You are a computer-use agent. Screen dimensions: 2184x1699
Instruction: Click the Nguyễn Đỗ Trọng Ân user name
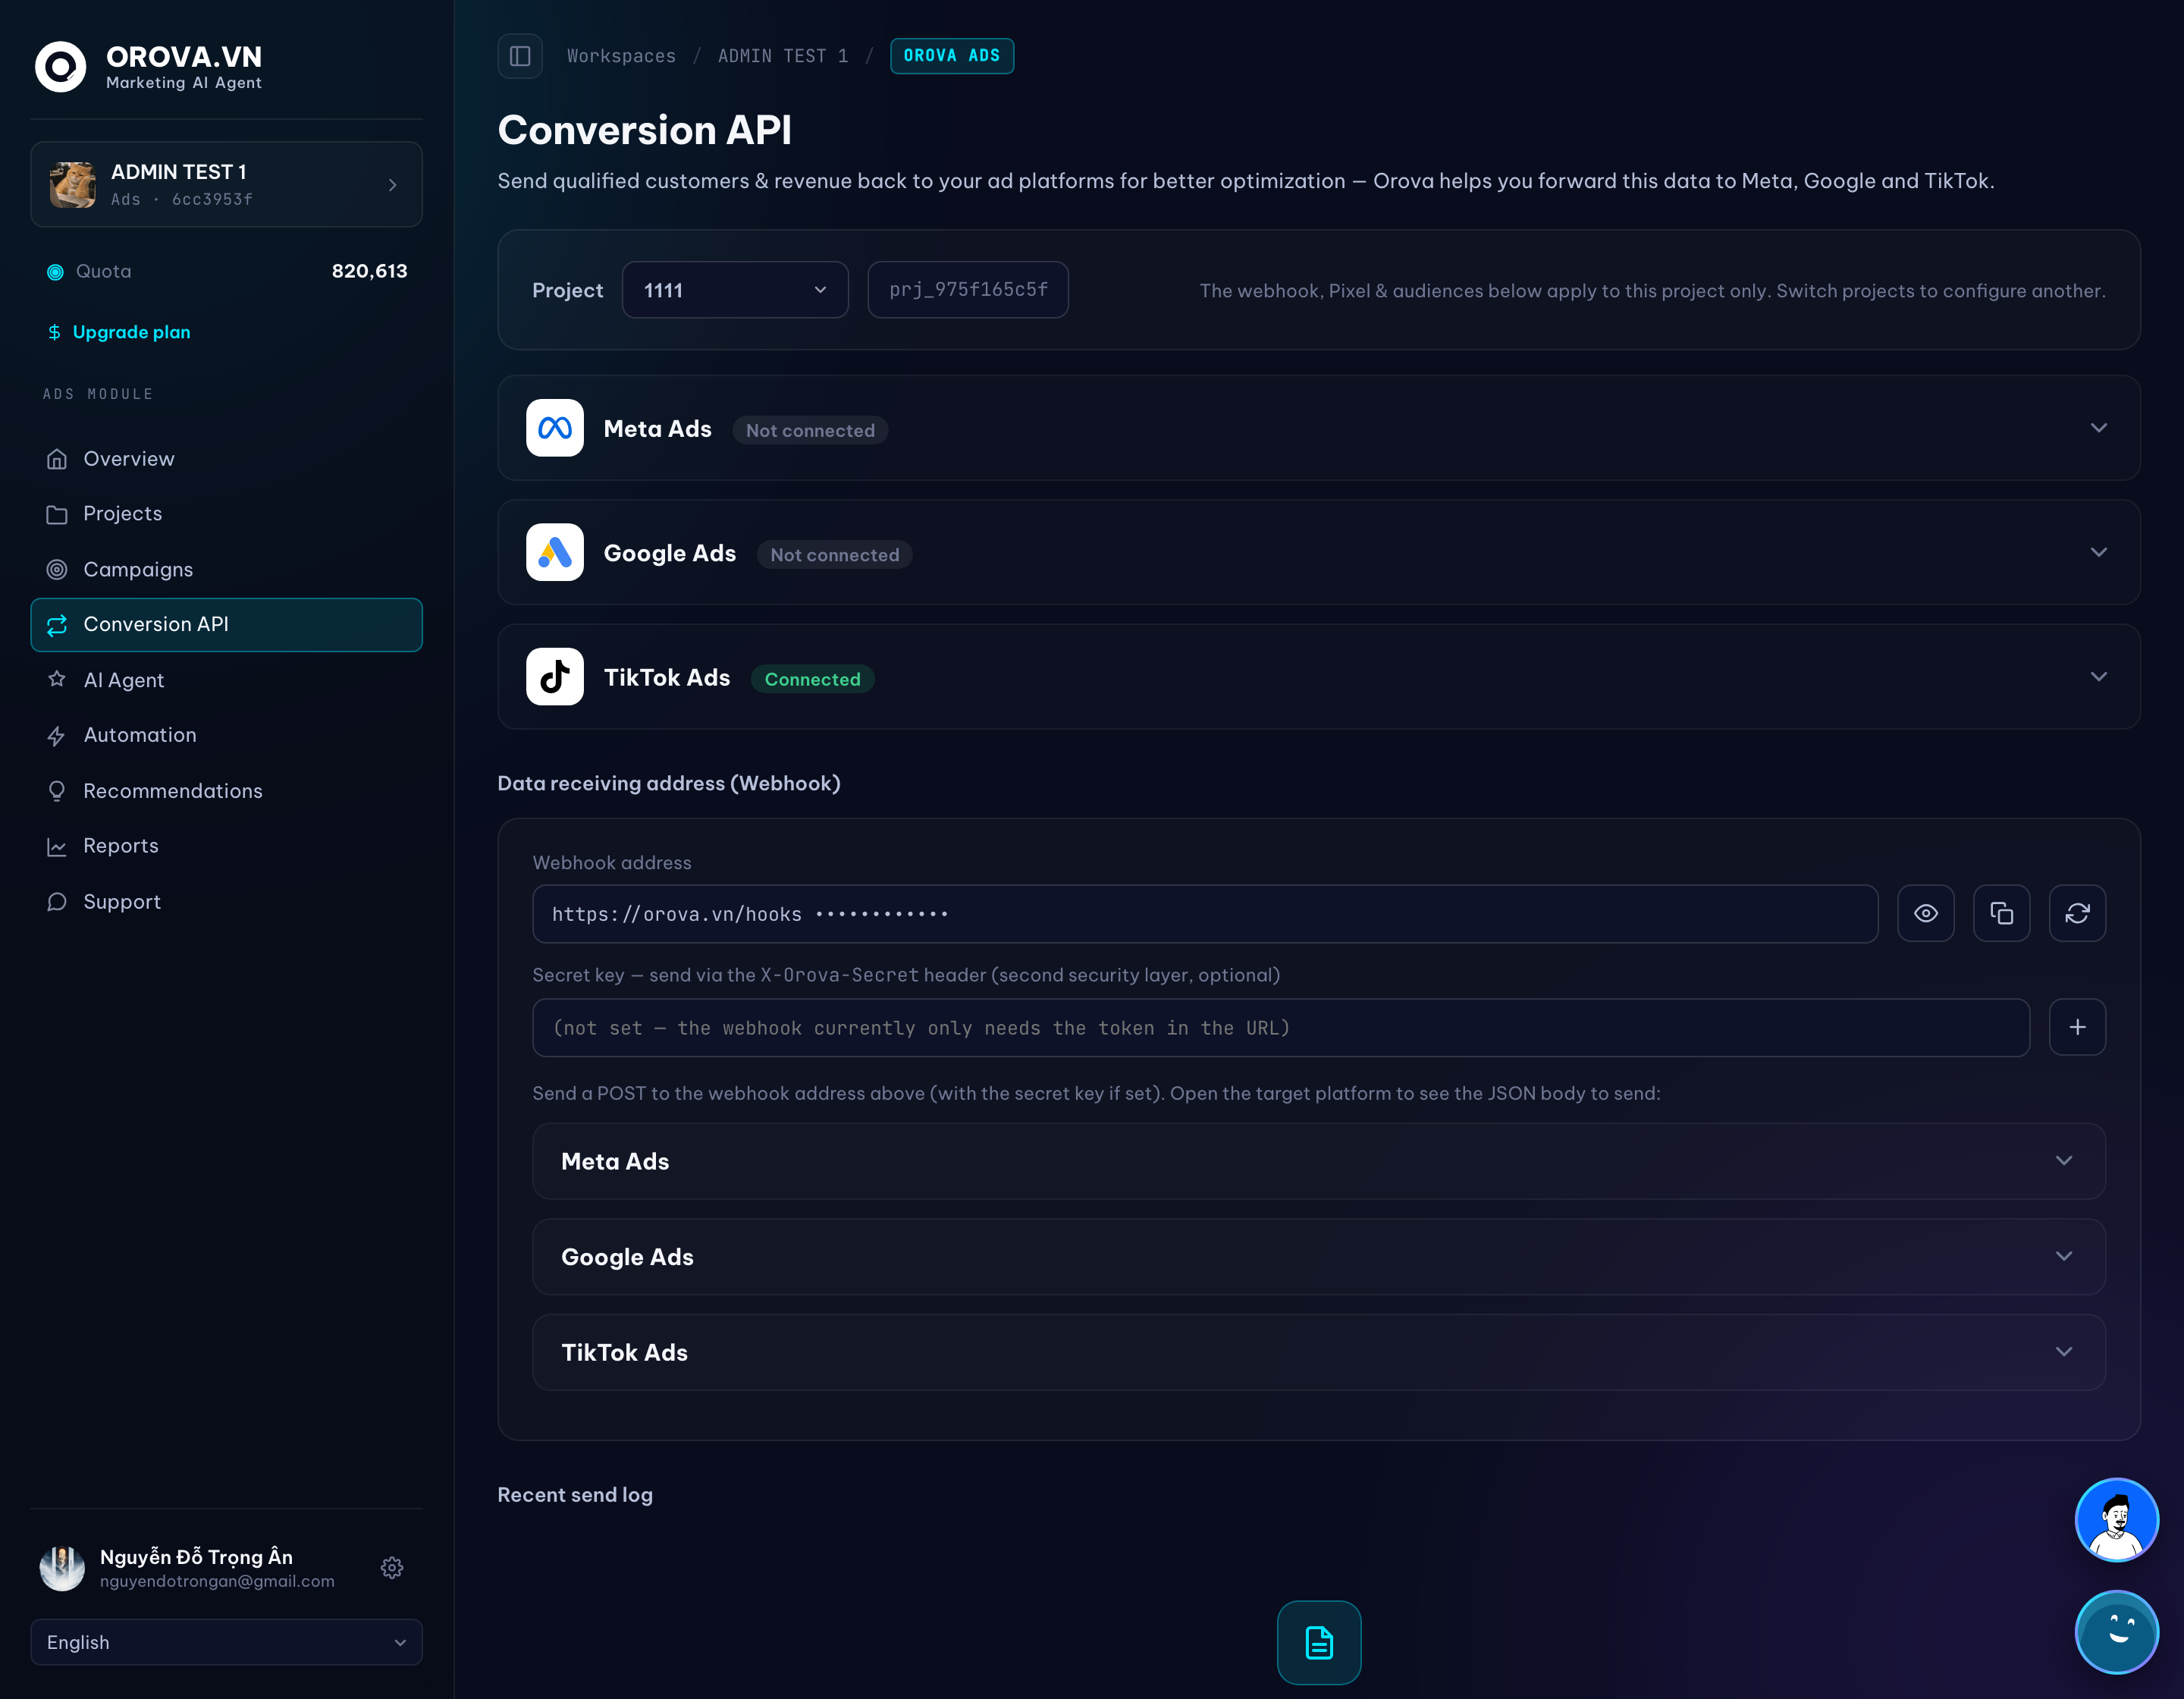(196, 1556)
